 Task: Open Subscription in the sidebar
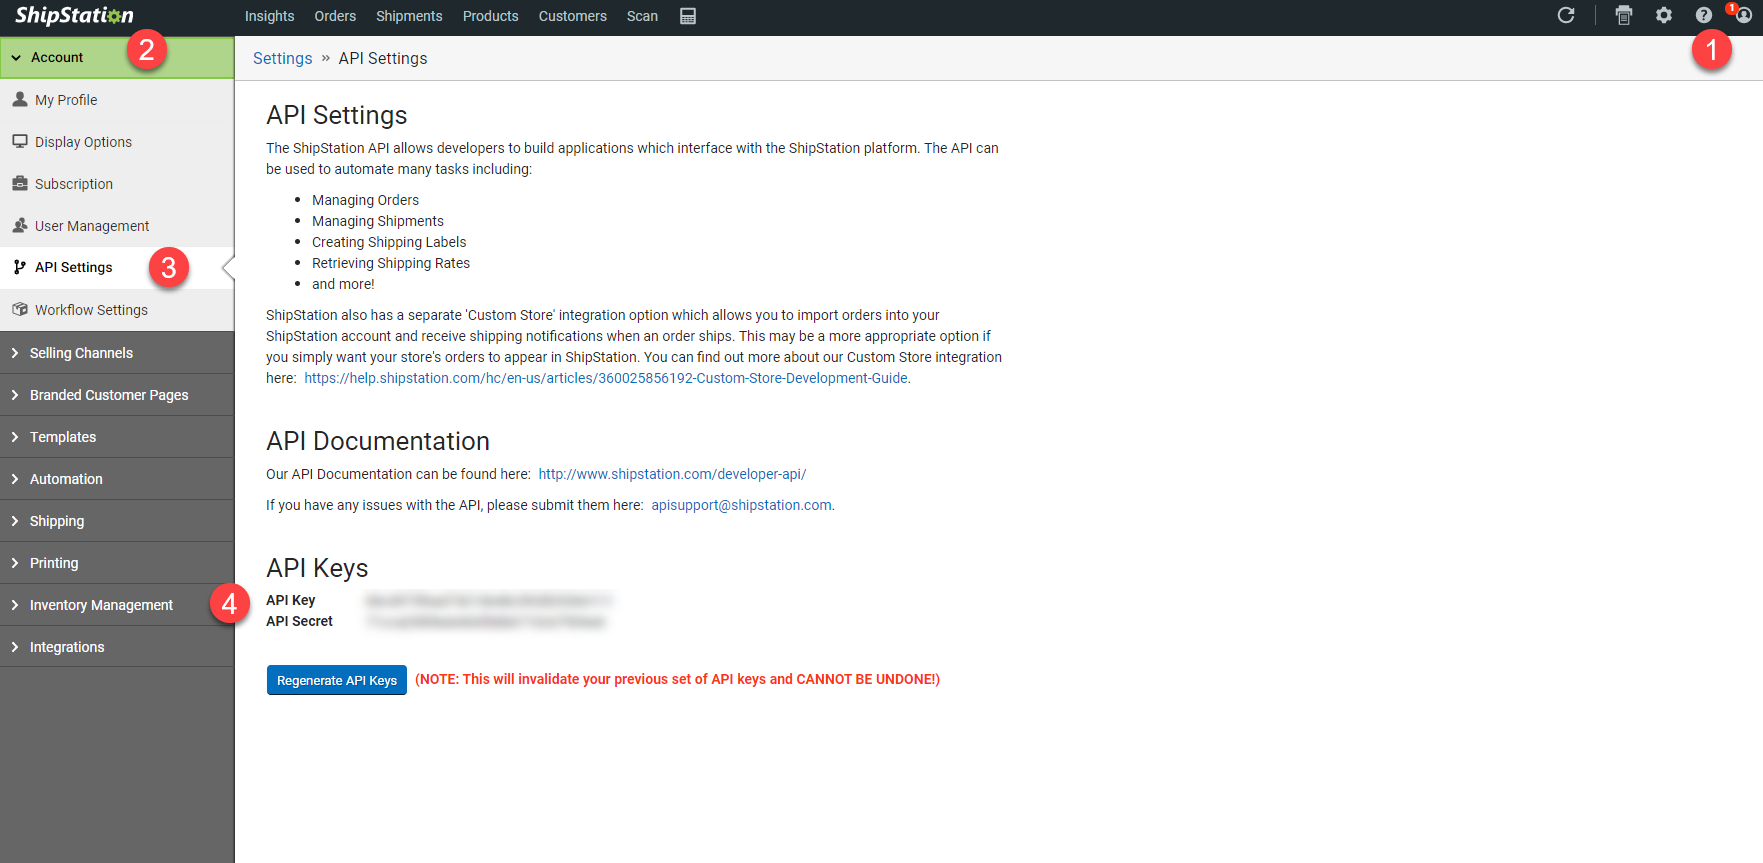coord(117,184)
